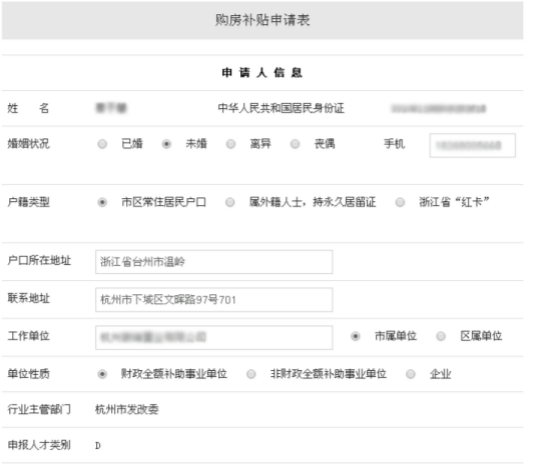
Task: Click the 申请人信息 section heading
Action: click(262, 72)
